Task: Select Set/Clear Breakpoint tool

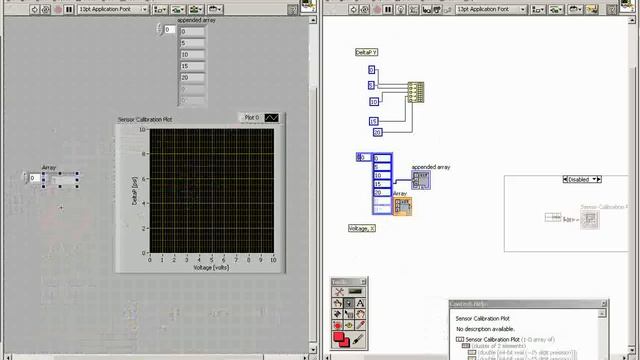Action: click(338, 325)
